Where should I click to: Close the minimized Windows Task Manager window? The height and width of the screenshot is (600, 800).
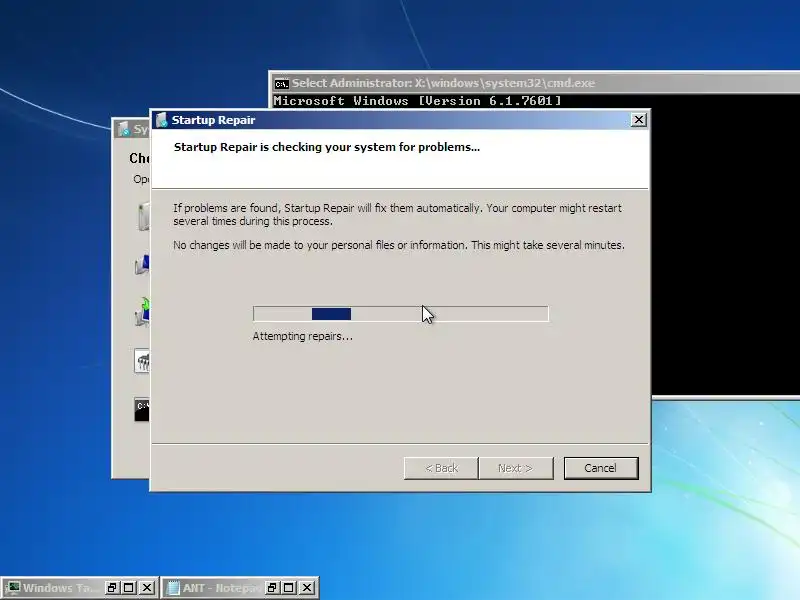147,588
